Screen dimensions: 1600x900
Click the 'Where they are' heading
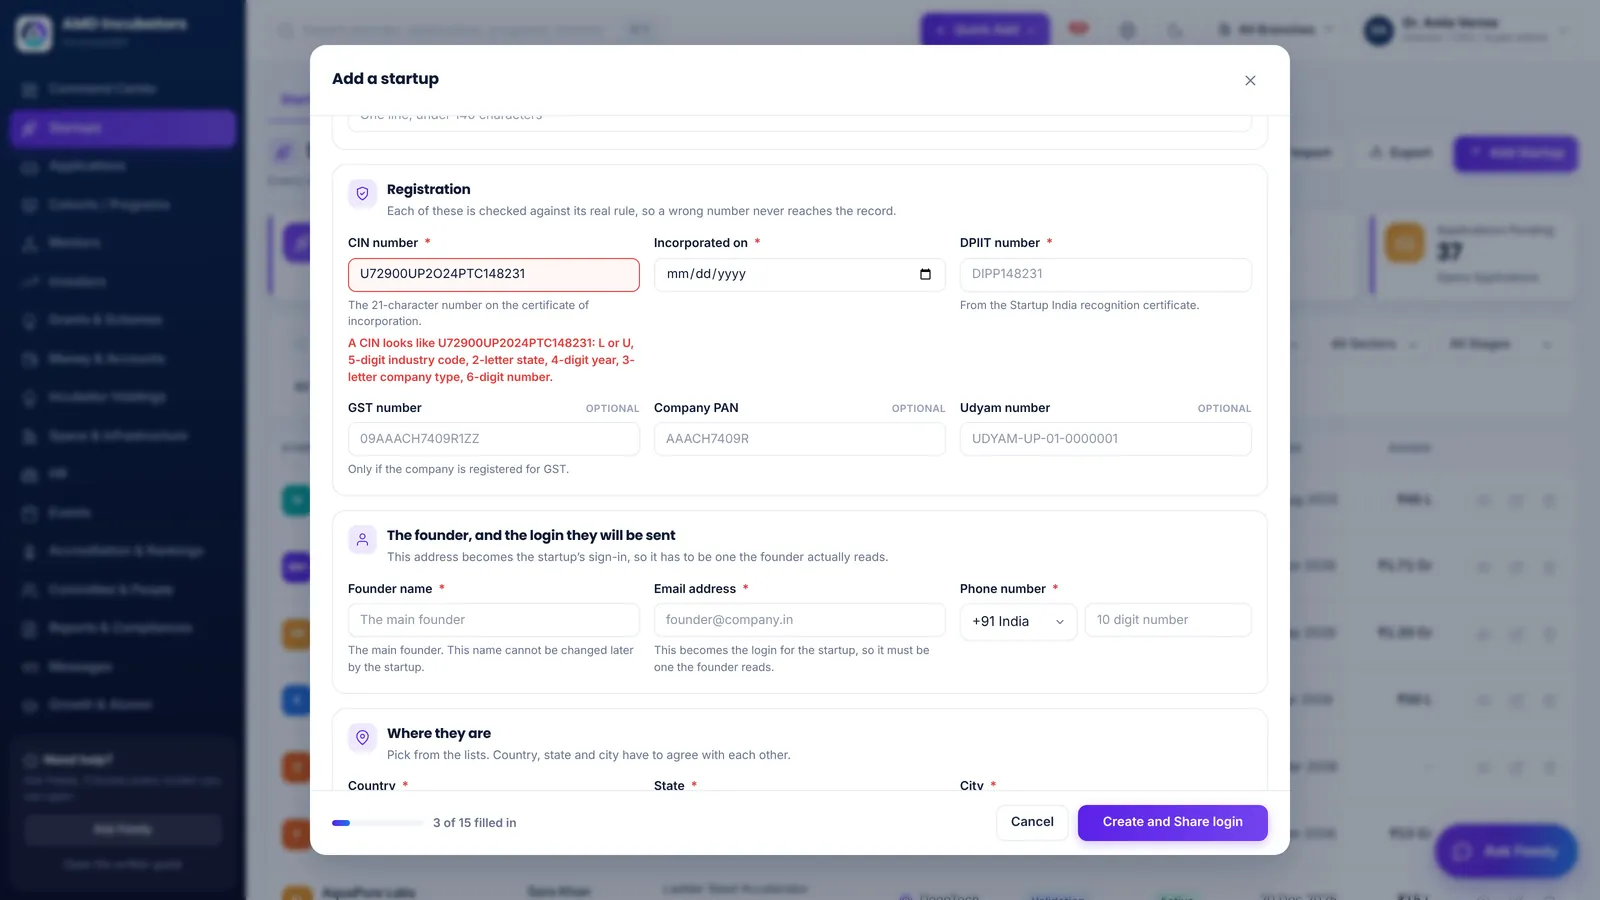[439, 733]
